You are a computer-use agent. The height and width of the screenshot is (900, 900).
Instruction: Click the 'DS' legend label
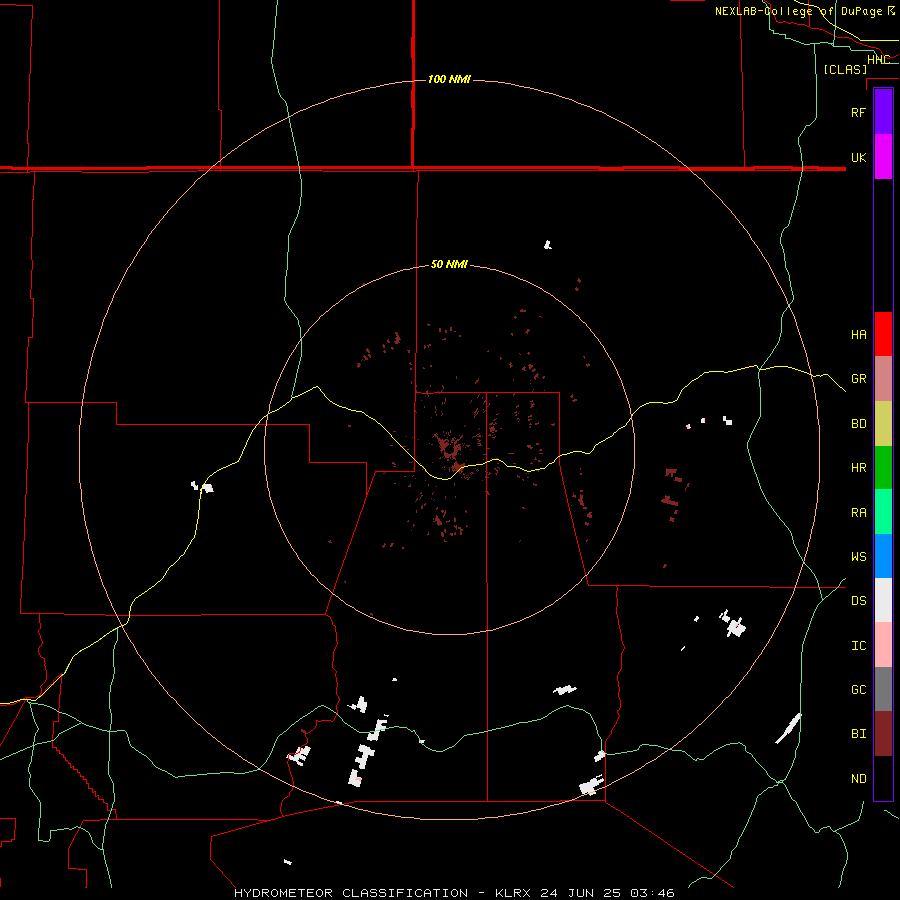point(858,601)
